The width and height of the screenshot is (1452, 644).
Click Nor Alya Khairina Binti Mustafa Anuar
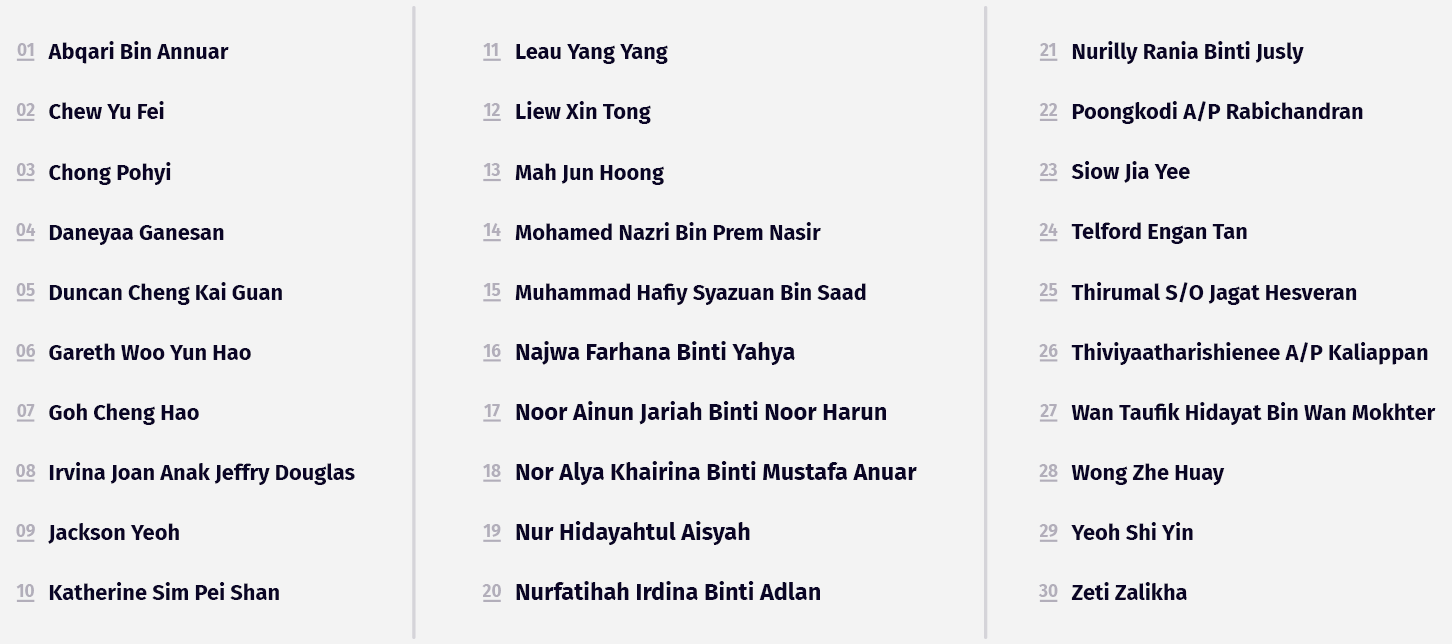715,472
